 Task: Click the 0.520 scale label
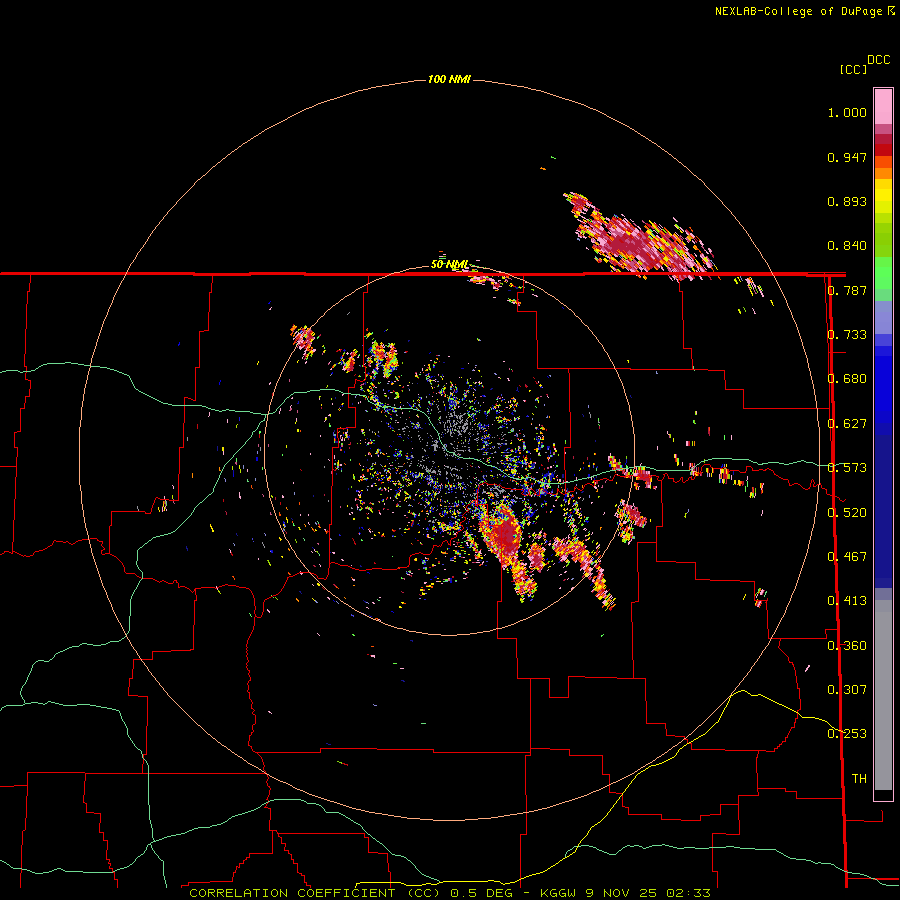click(x=847, y=513)
